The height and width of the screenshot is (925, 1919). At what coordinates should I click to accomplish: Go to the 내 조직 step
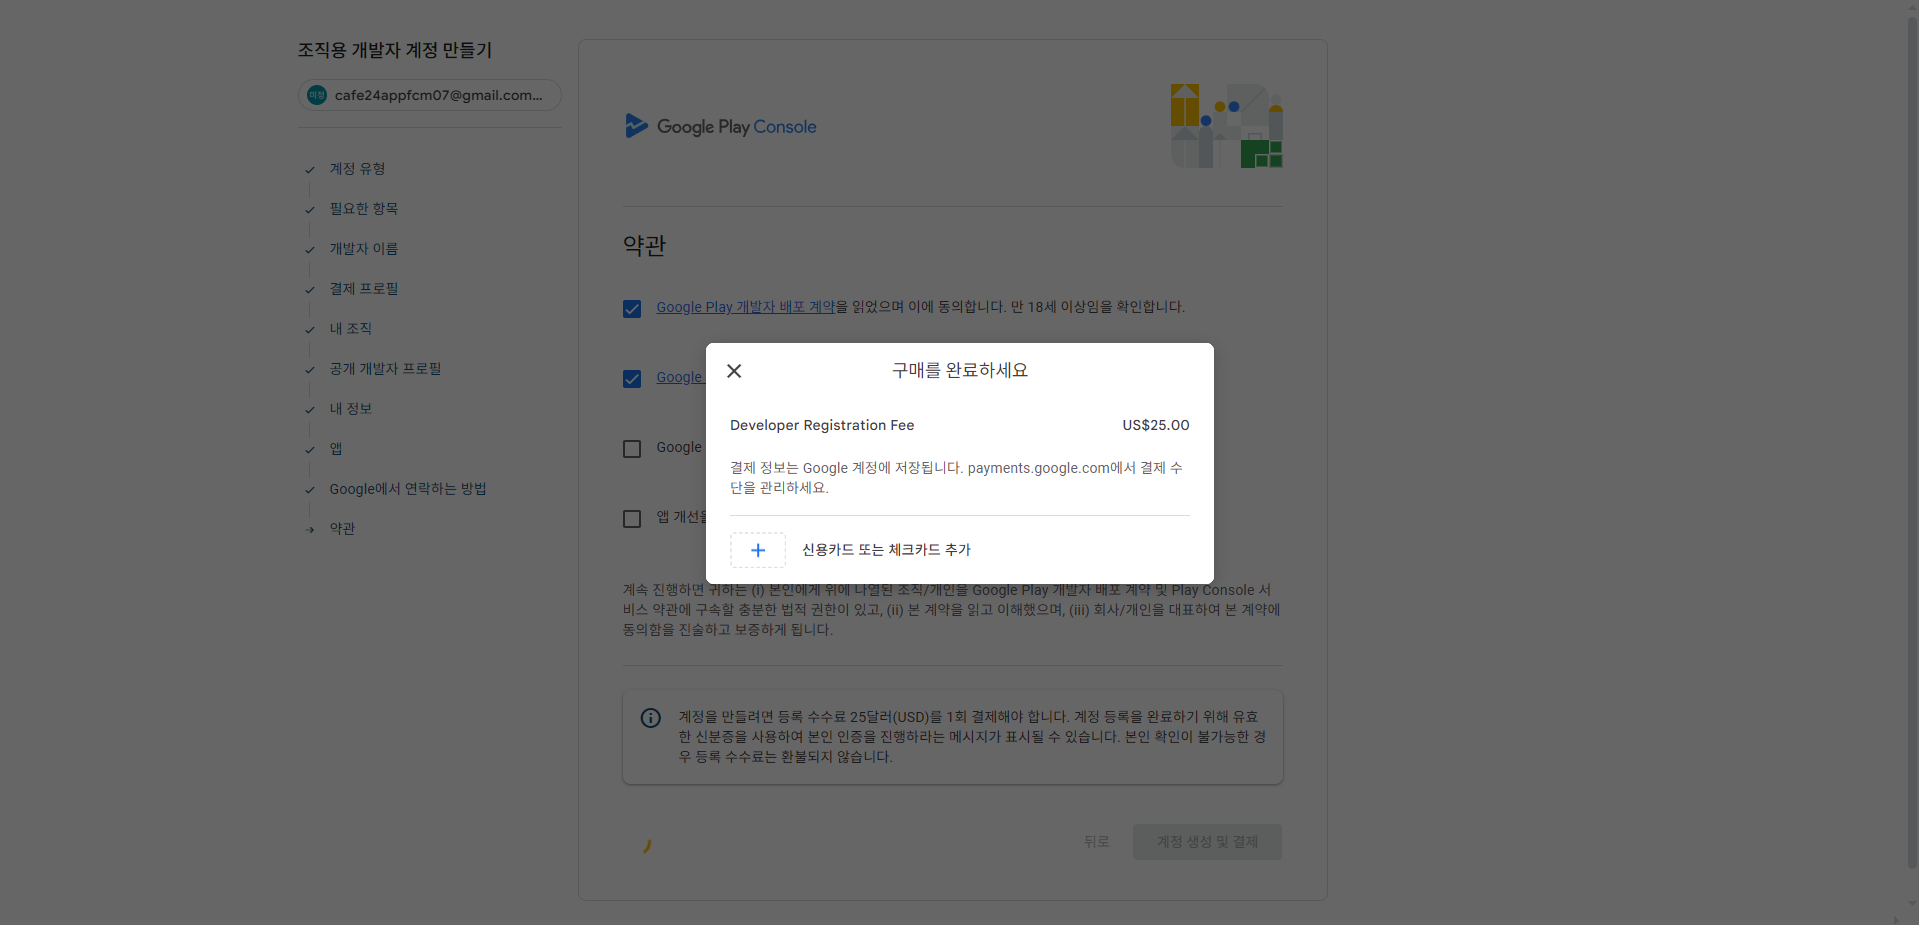click(350, 329)
